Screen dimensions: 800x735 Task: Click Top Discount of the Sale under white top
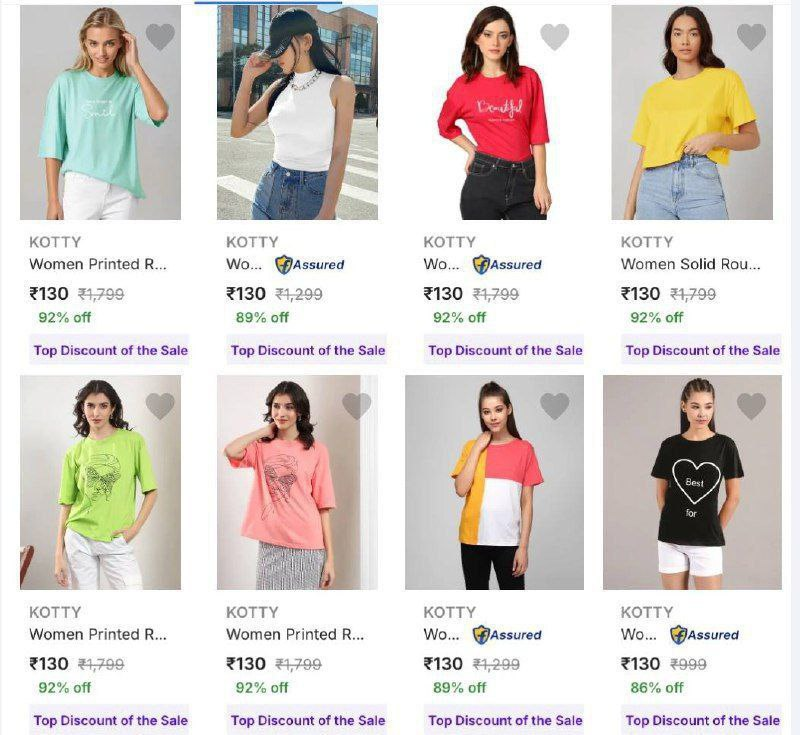click(308, 350)
